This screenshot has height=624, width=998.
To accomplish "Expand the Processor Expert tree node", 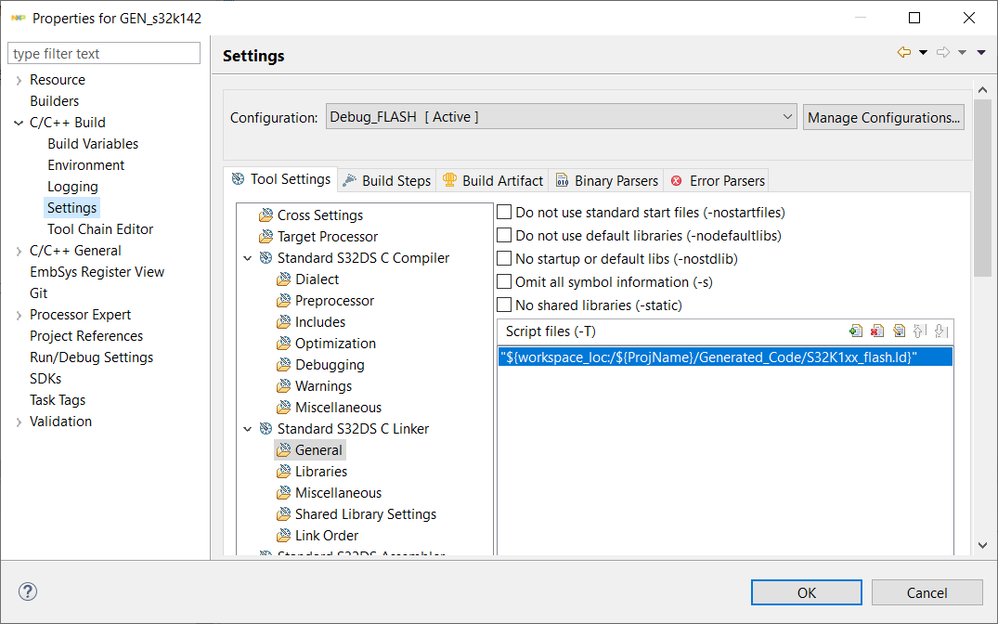I will (19, 315).
